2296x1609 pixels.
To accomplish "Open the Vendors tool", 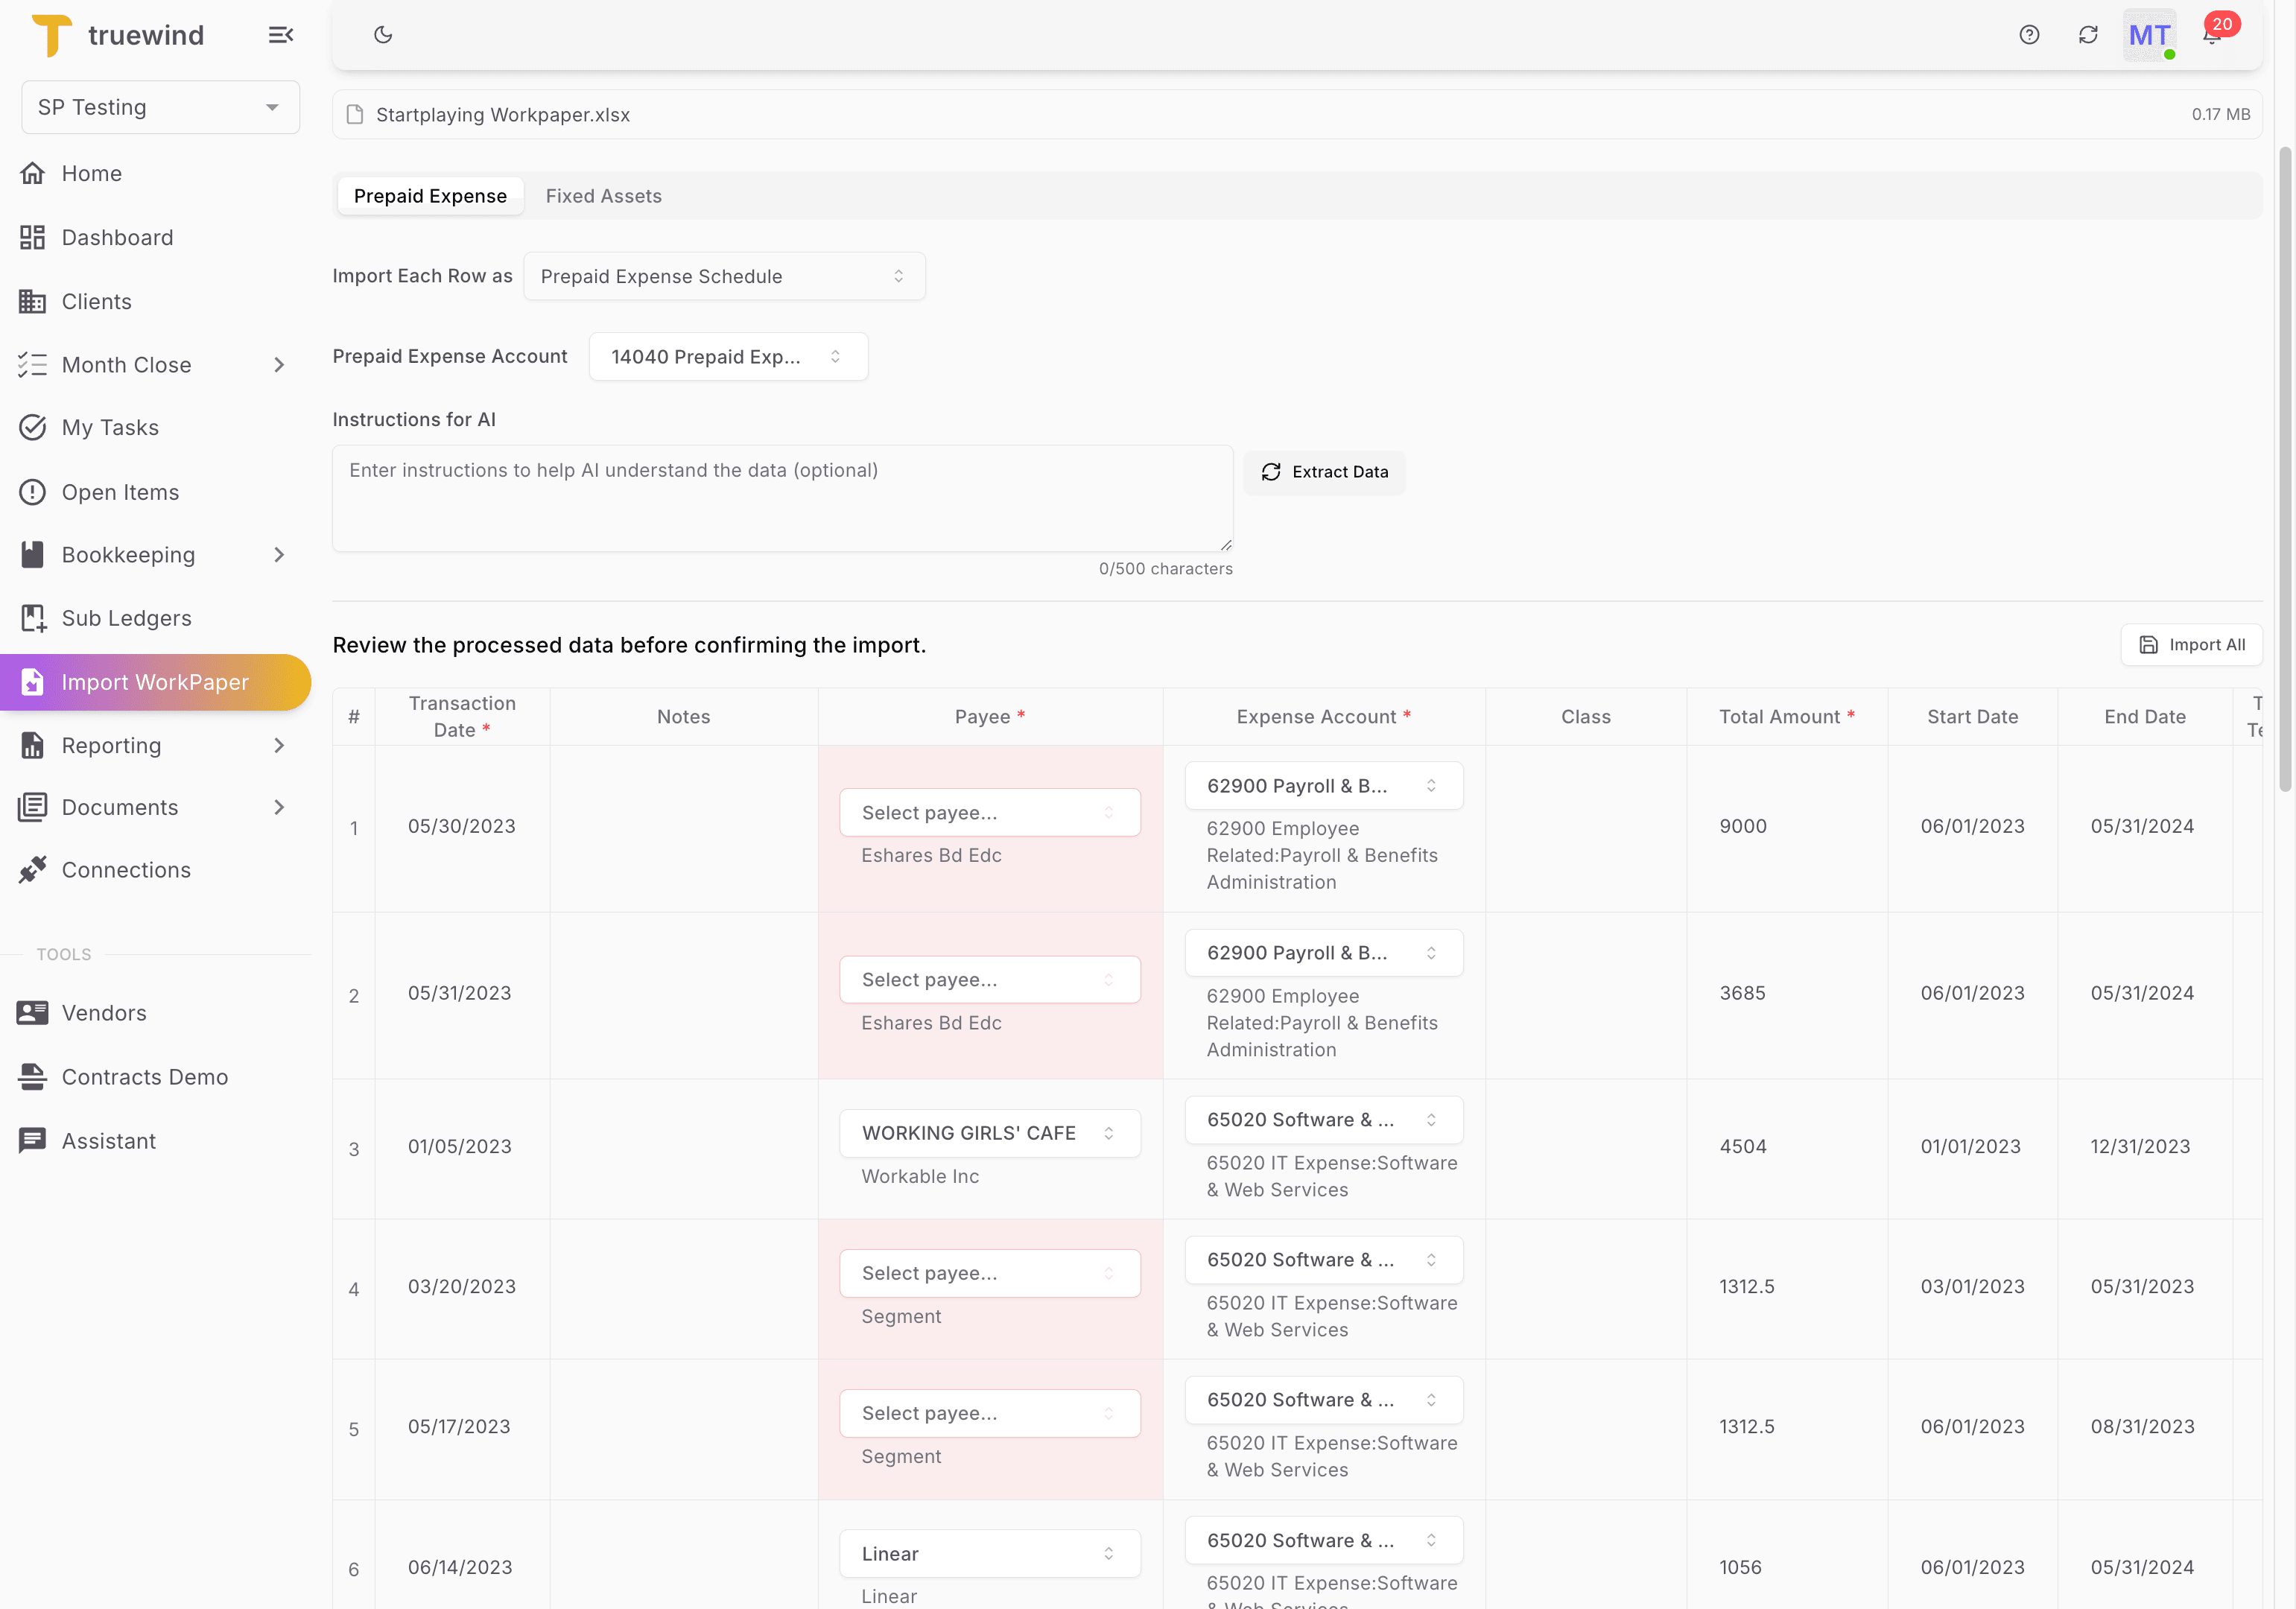I will pyautogui.click(x=104, y=1012).
